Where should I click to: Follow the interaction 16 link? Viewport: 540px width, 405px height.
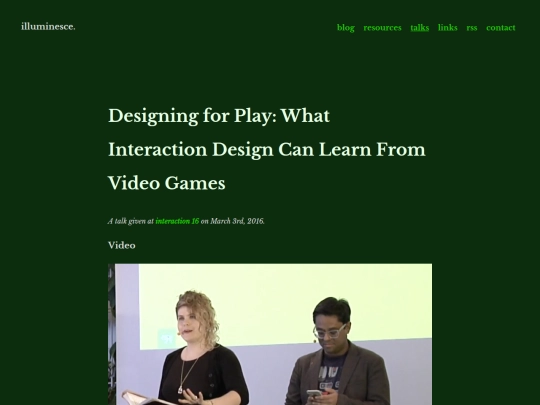[177, 221]
